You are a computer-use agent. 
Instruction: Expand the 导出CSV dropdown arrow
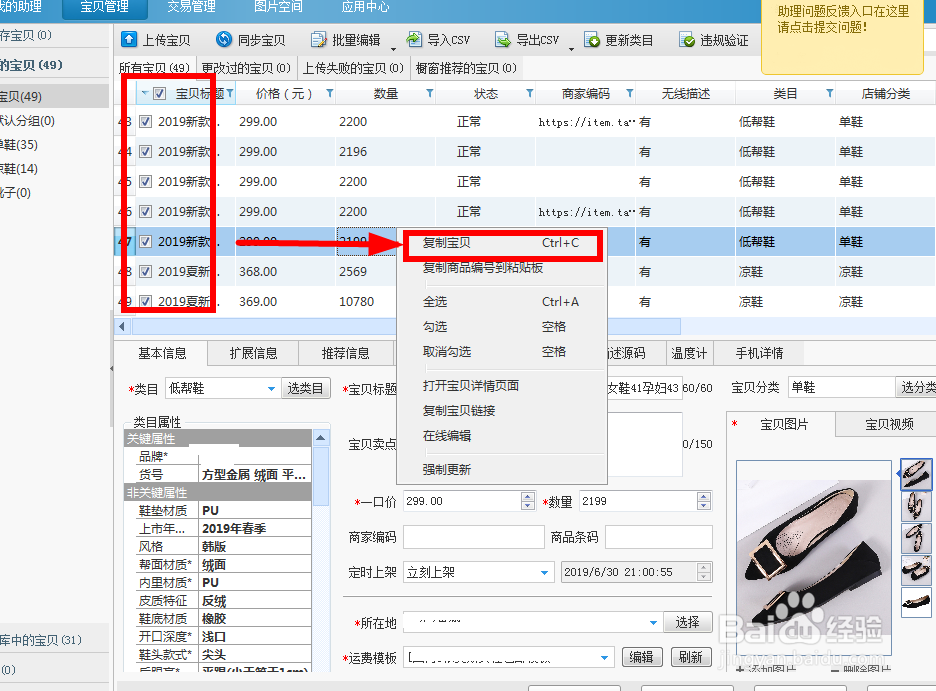[571, 49]
